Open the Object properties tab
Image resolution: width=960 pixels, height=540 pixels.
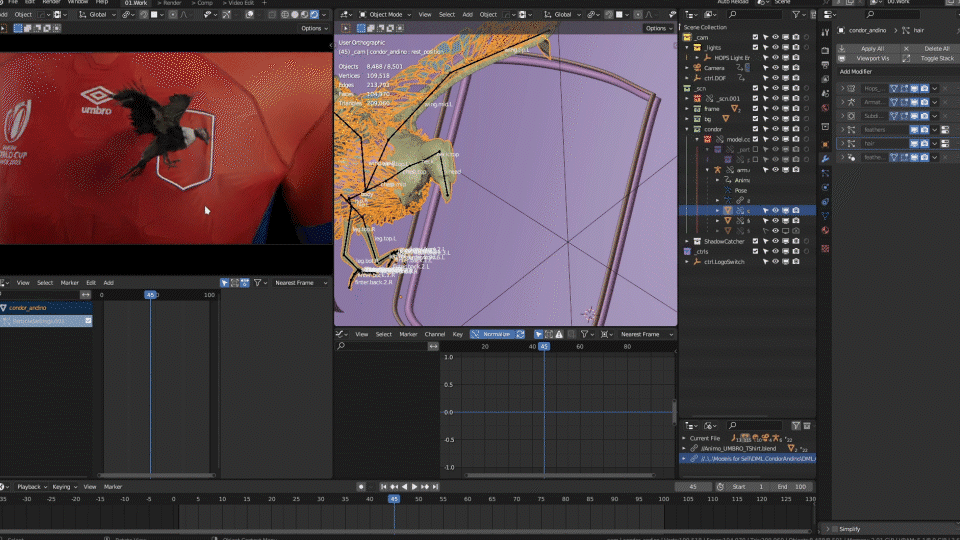pos(825,144)
